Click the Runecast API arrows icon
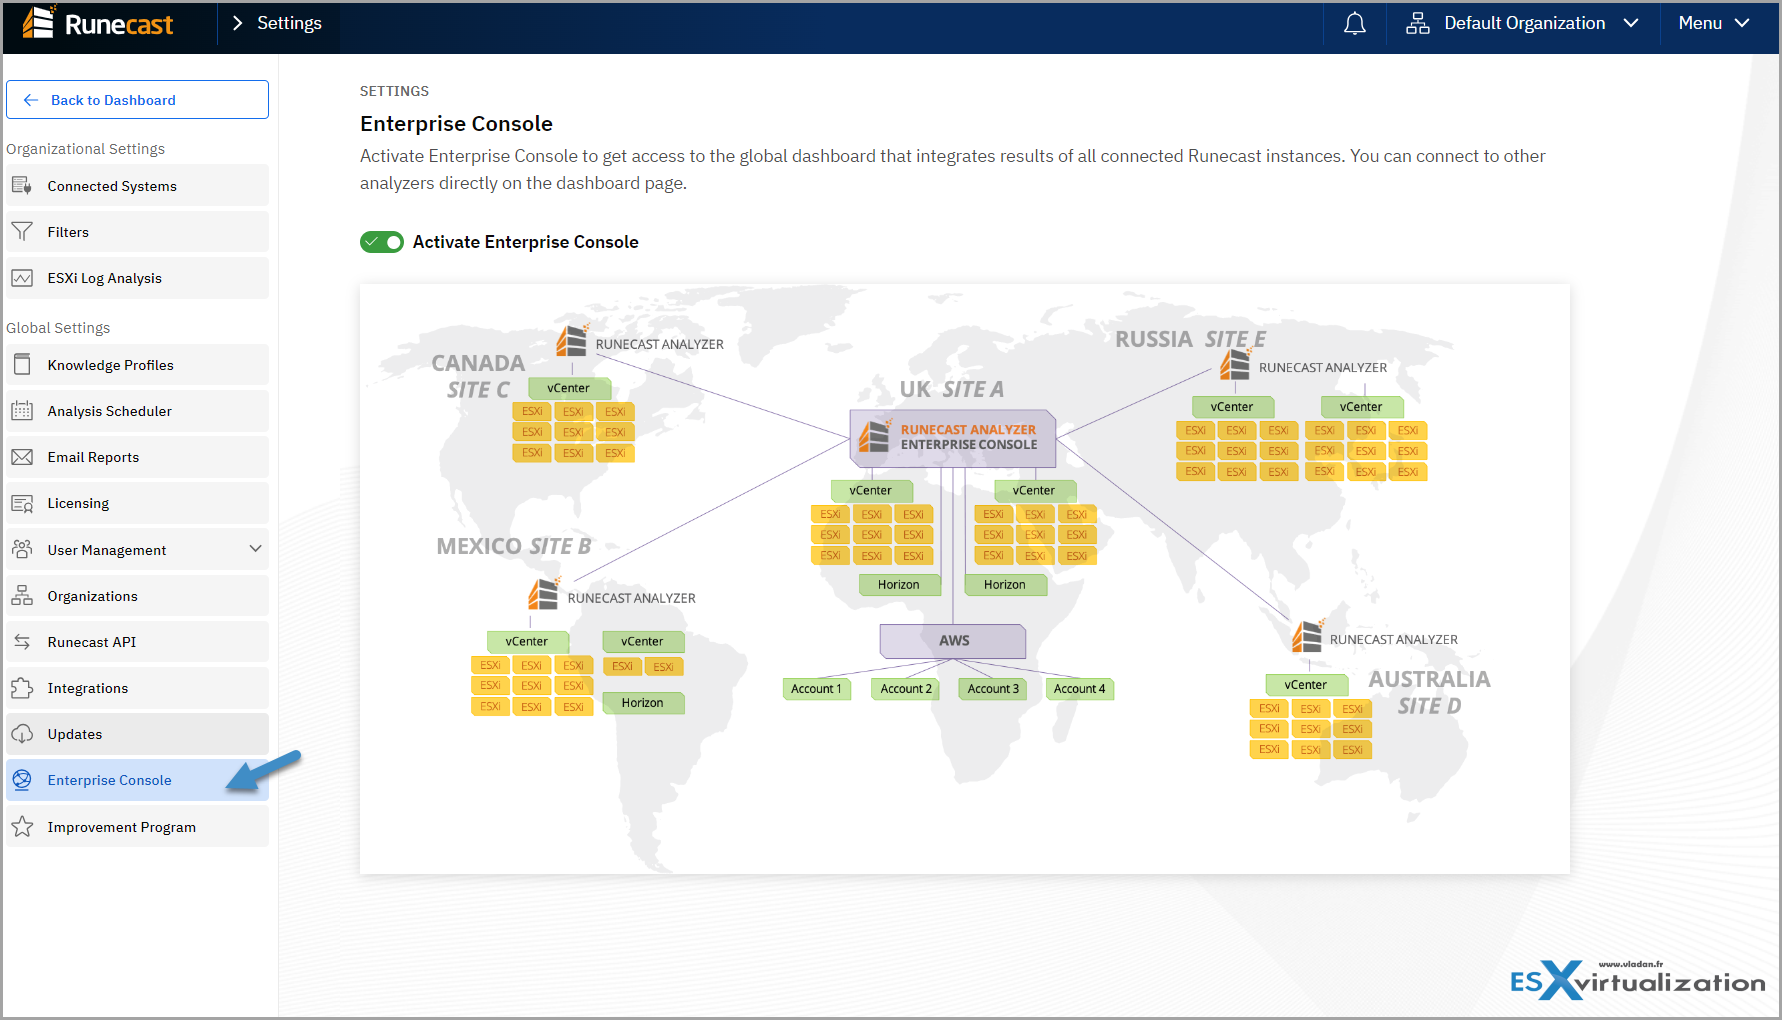Image resolution: width=1782 pixels, height=1020 pixels. coord(22,642)
